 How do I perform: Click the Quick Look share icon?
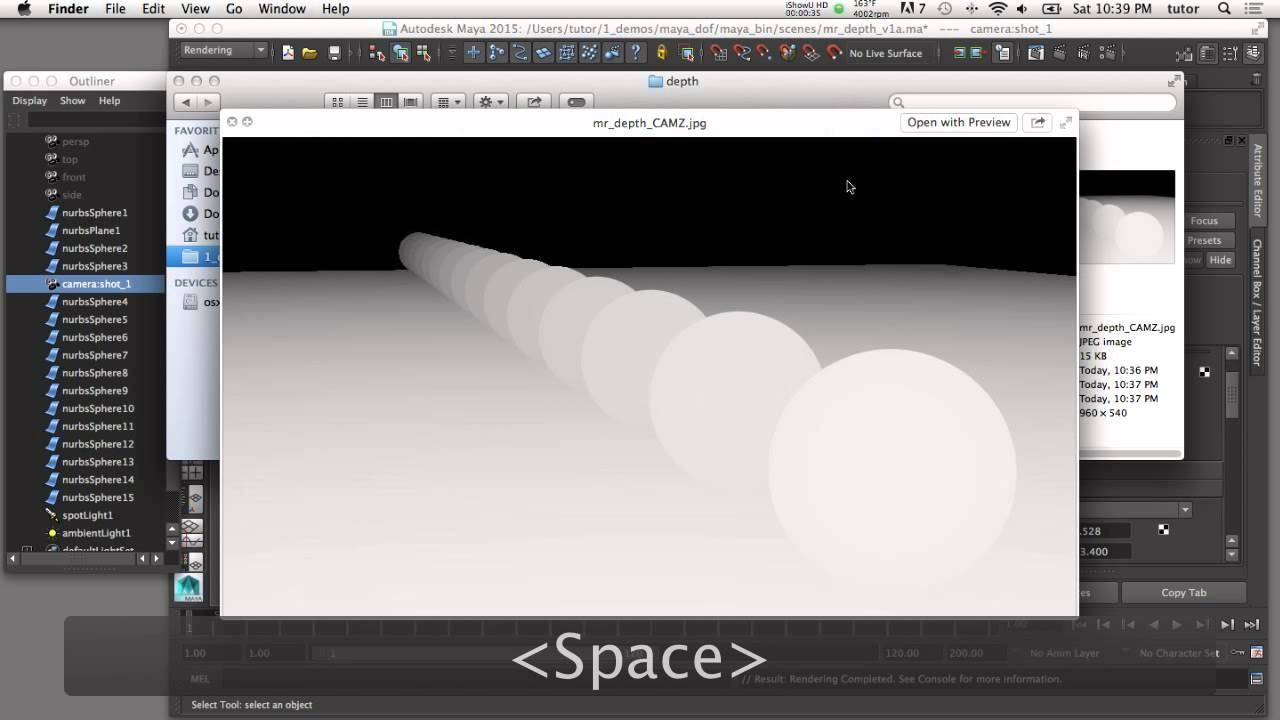pos(1038,122)
